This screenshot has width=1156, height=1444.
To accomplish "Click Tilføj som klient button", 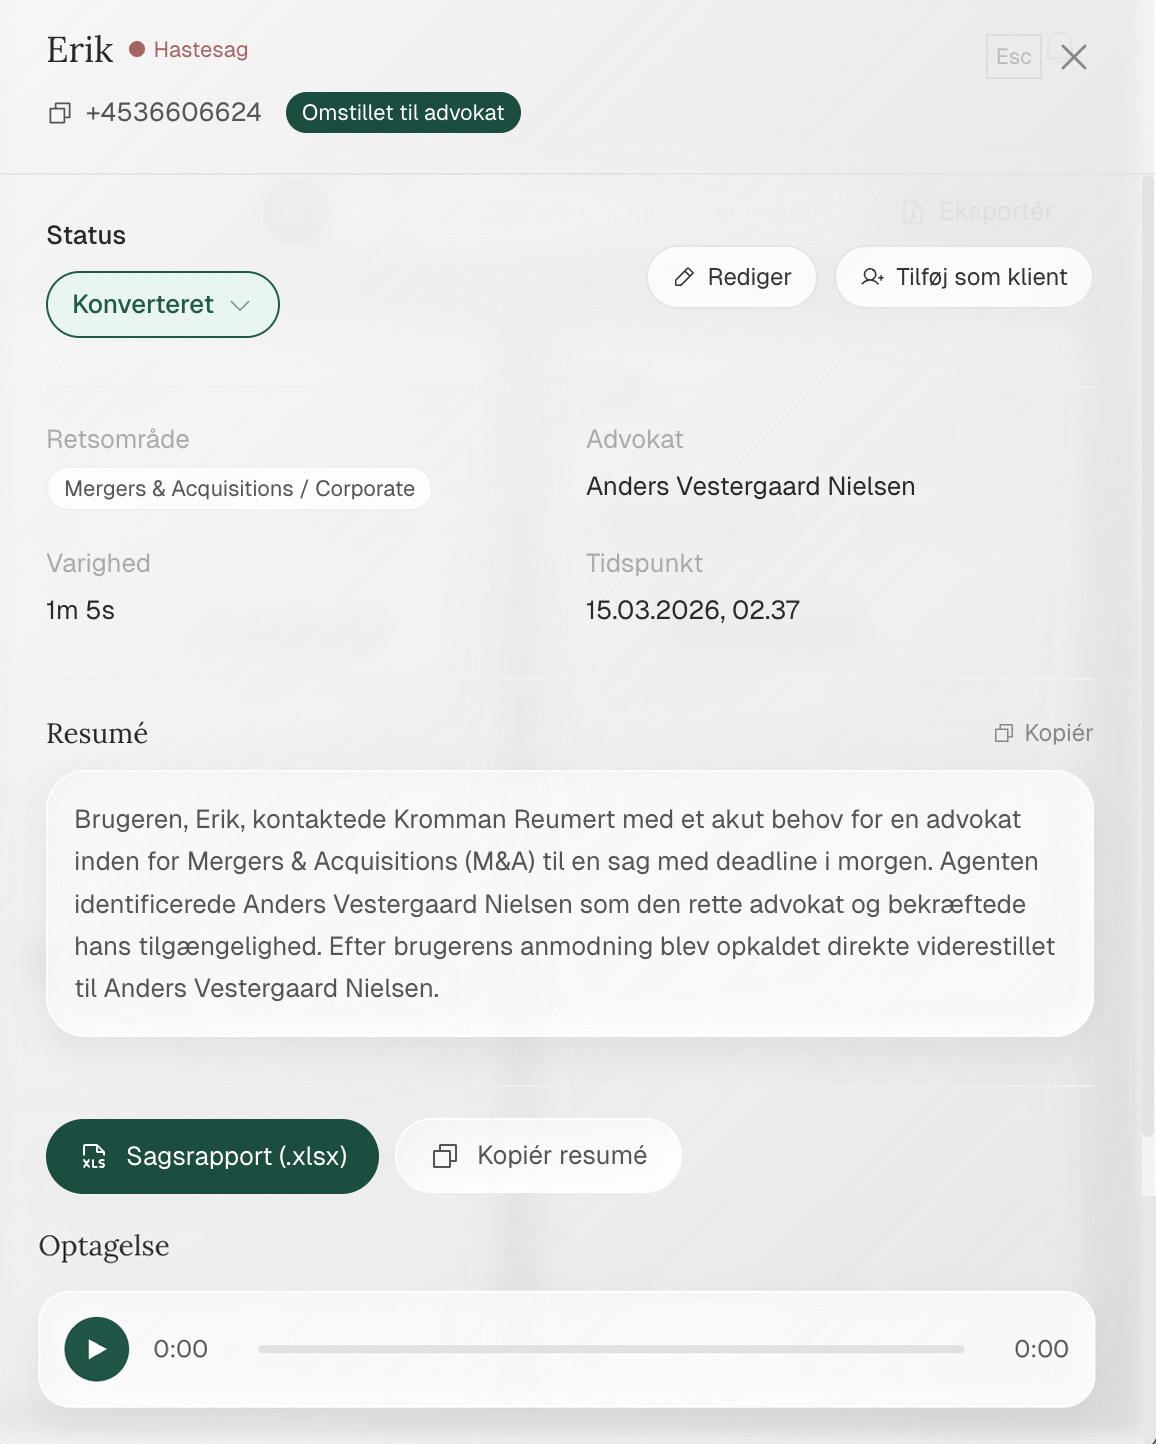I will (x=963, y=277).
